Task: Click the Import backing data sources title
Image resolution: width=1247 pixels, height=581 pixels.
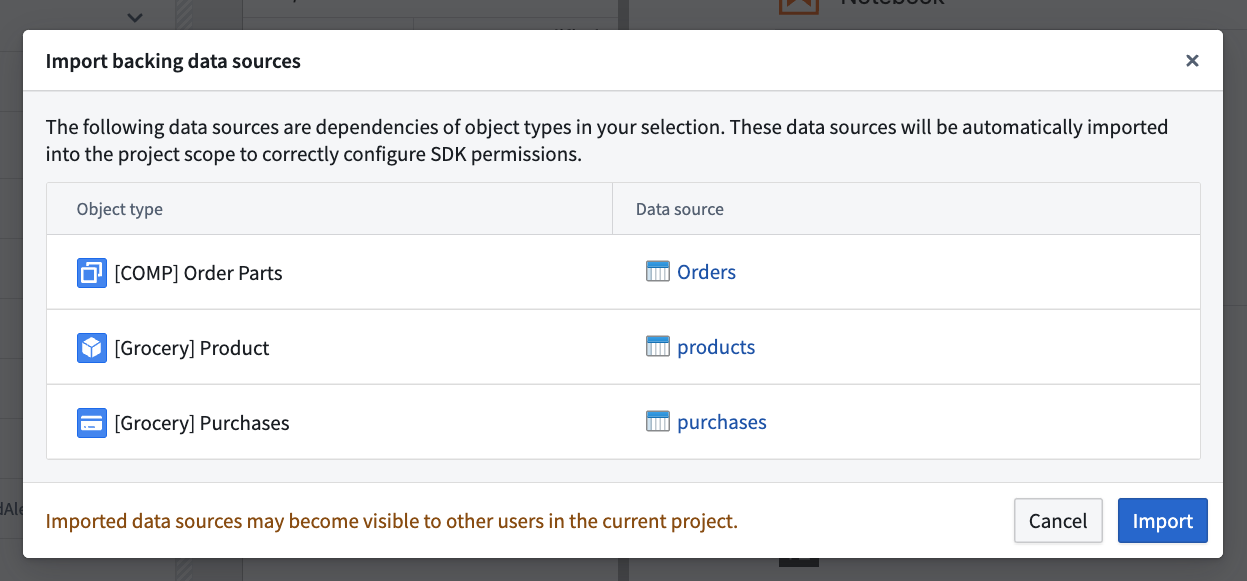Action: (x=173, y=61)
